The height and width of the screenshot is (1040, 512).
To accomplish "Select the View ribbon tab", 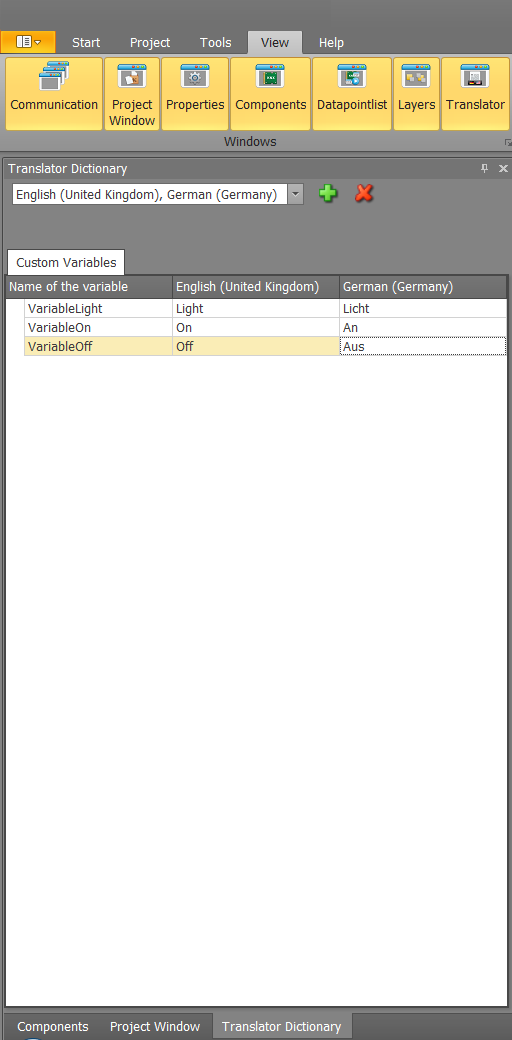I will [x=275, y=42].
